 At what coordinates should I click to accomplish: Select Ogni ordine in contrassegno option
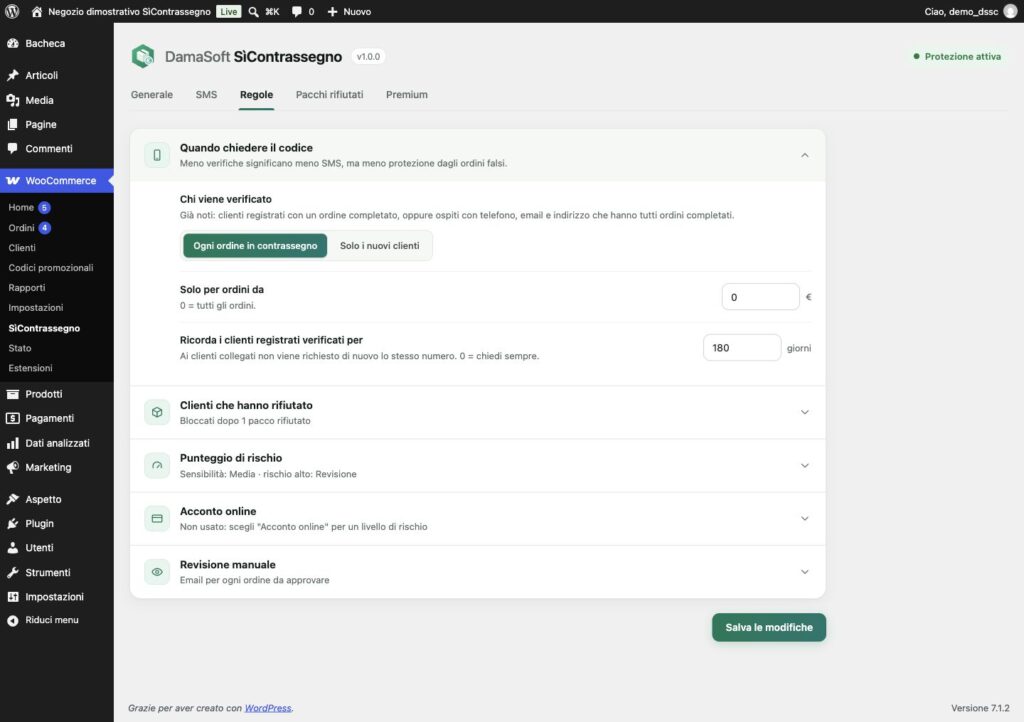coord(255,245)
